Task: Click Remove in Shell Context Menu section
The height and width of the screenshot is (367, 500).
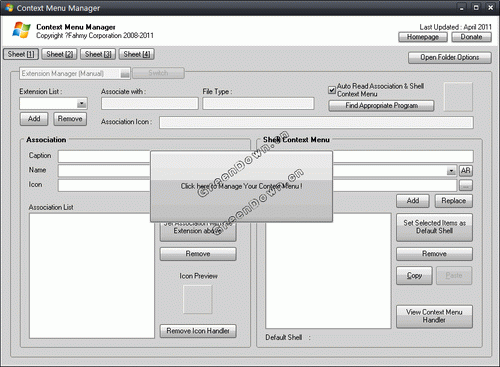Action: pyautogui.click(x=434, y=254)
